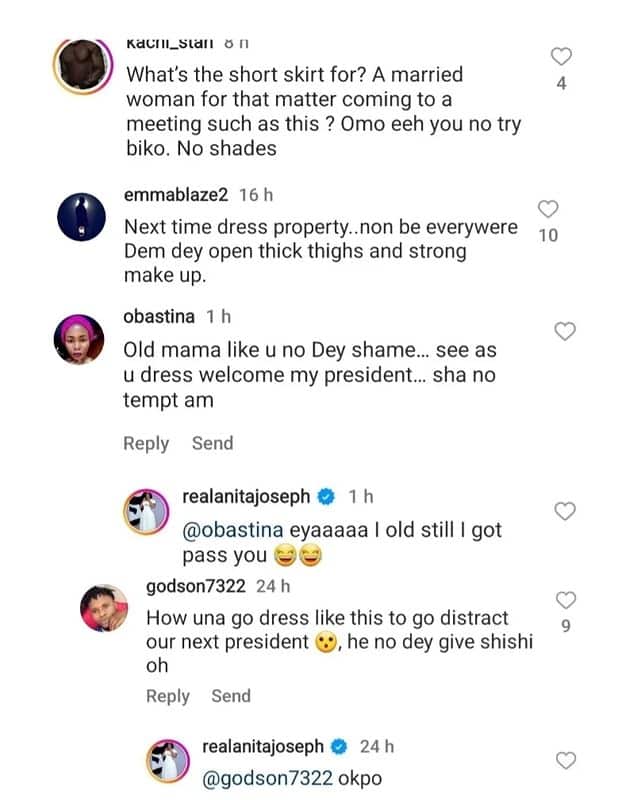Tap heart on obastina's comment
Image resolution: width=640 pixels, height=800 pixels.
(x=565, y=330)
